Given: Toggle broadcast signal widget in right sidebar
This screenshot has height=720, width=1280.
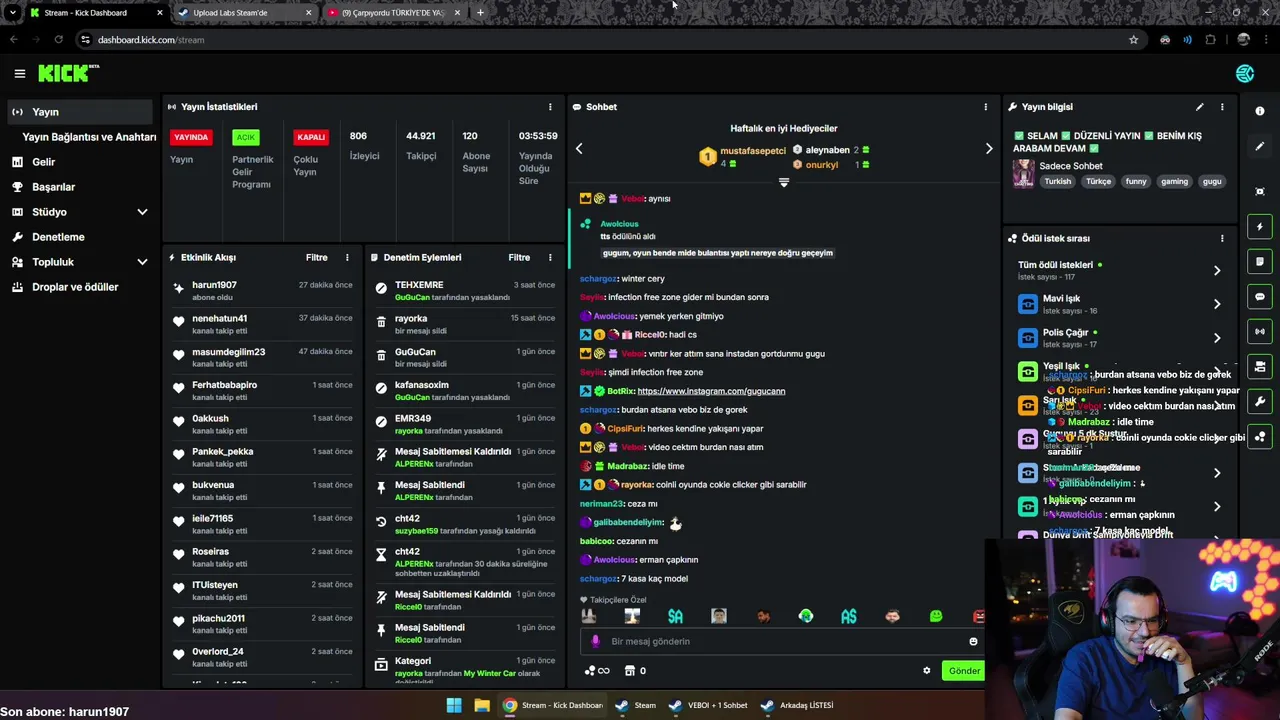Looking at the screenshot, I should tap(1260, 332).
